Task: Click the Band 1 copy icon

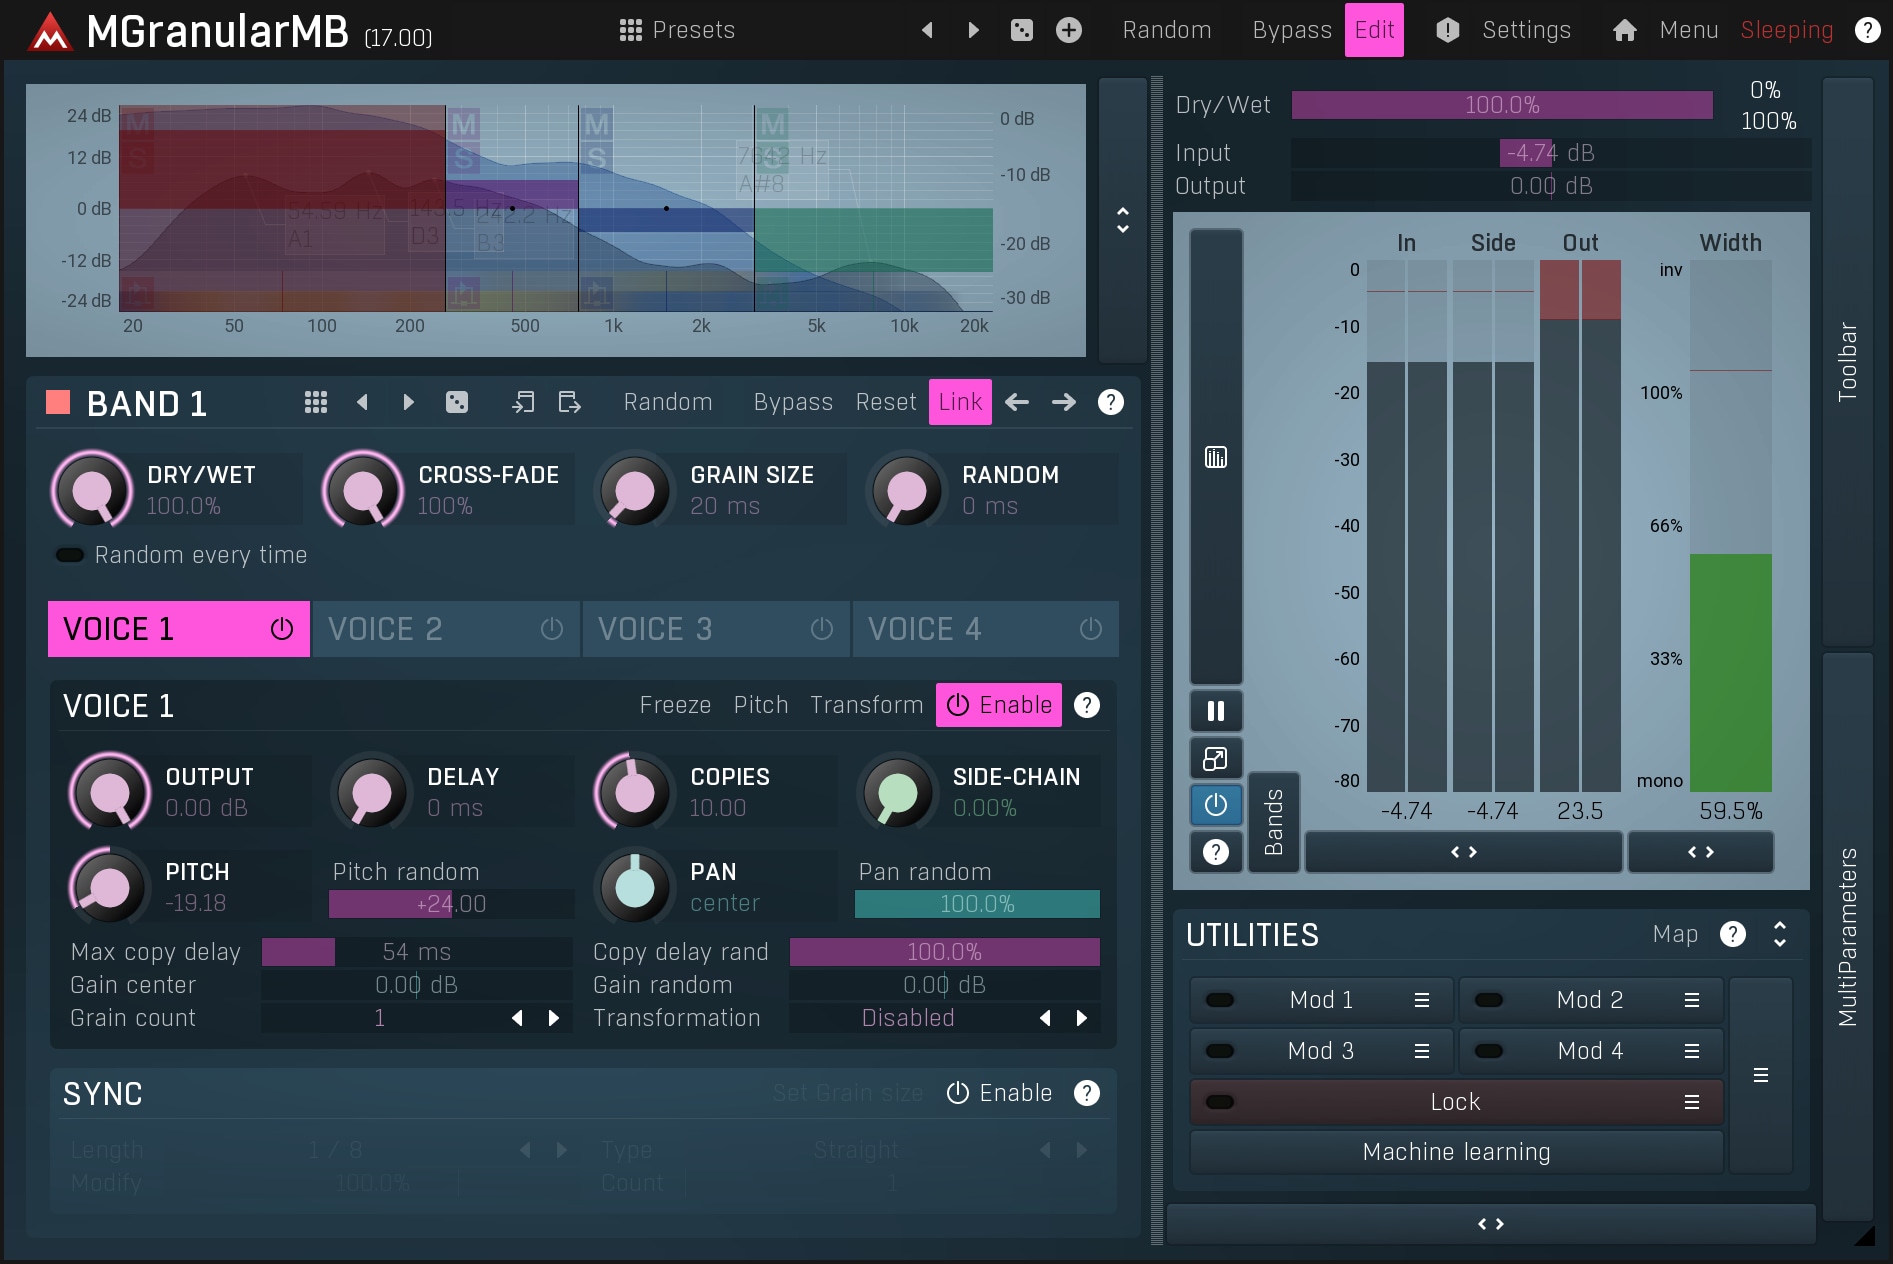Action: click(x=523, y=402)
